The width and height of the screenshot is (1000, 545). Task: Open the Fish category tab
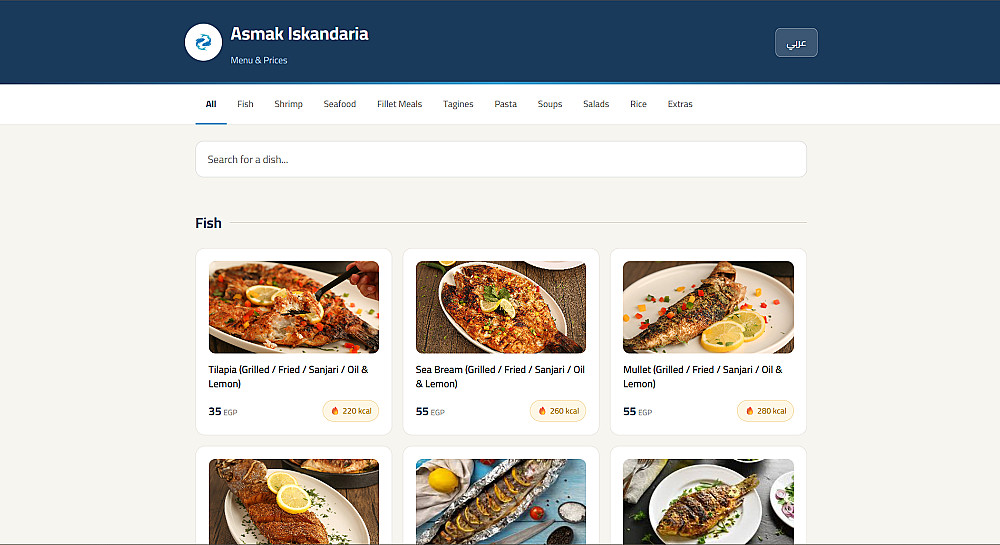[x=245, y=104]
